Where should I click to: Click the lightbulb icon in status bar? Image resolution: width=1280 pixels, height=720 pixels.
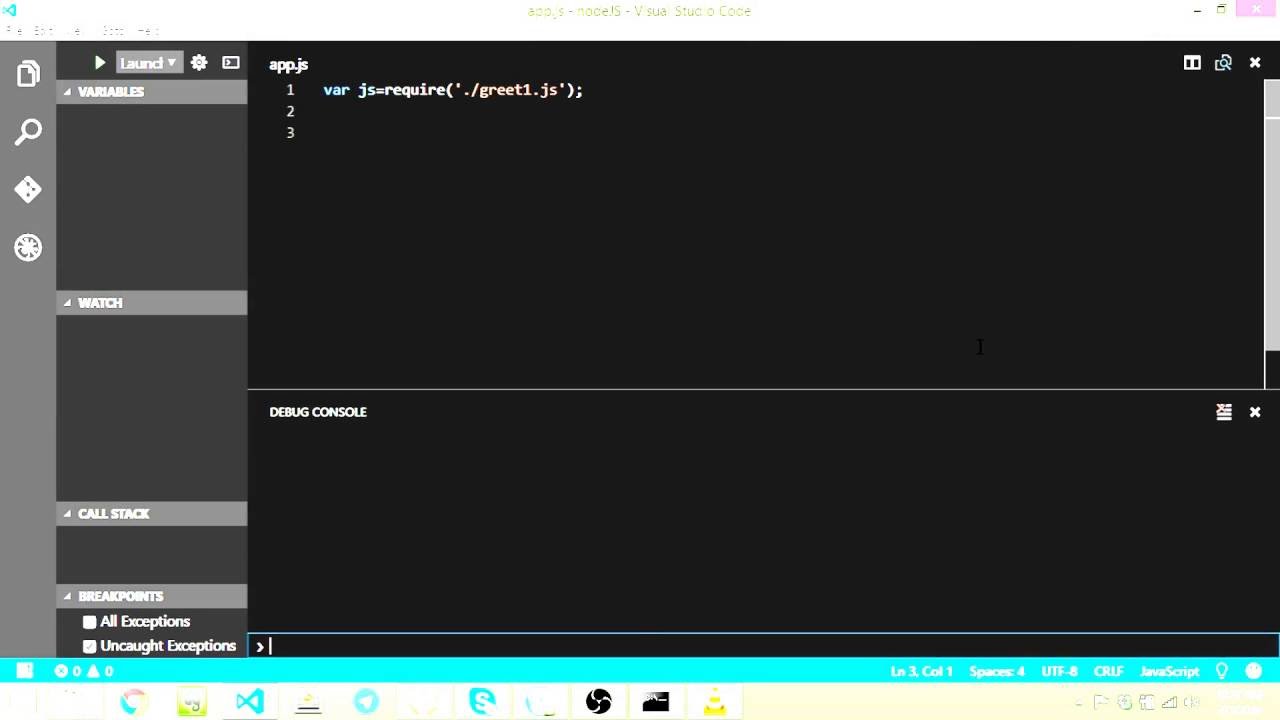point(1222,671)
